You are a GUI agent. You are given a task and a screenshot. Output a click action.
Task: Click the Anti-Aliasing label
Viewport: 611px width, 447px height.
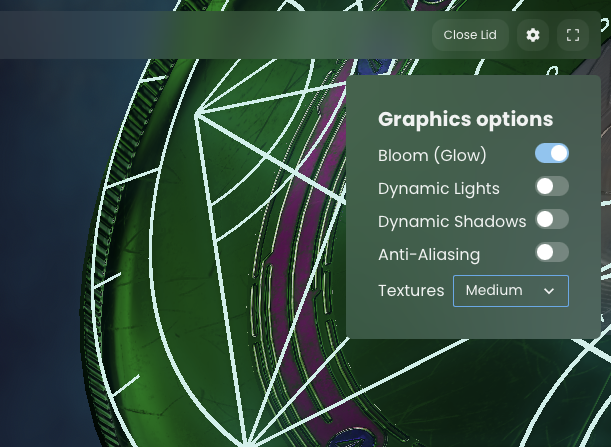click(x=429, y=254)
